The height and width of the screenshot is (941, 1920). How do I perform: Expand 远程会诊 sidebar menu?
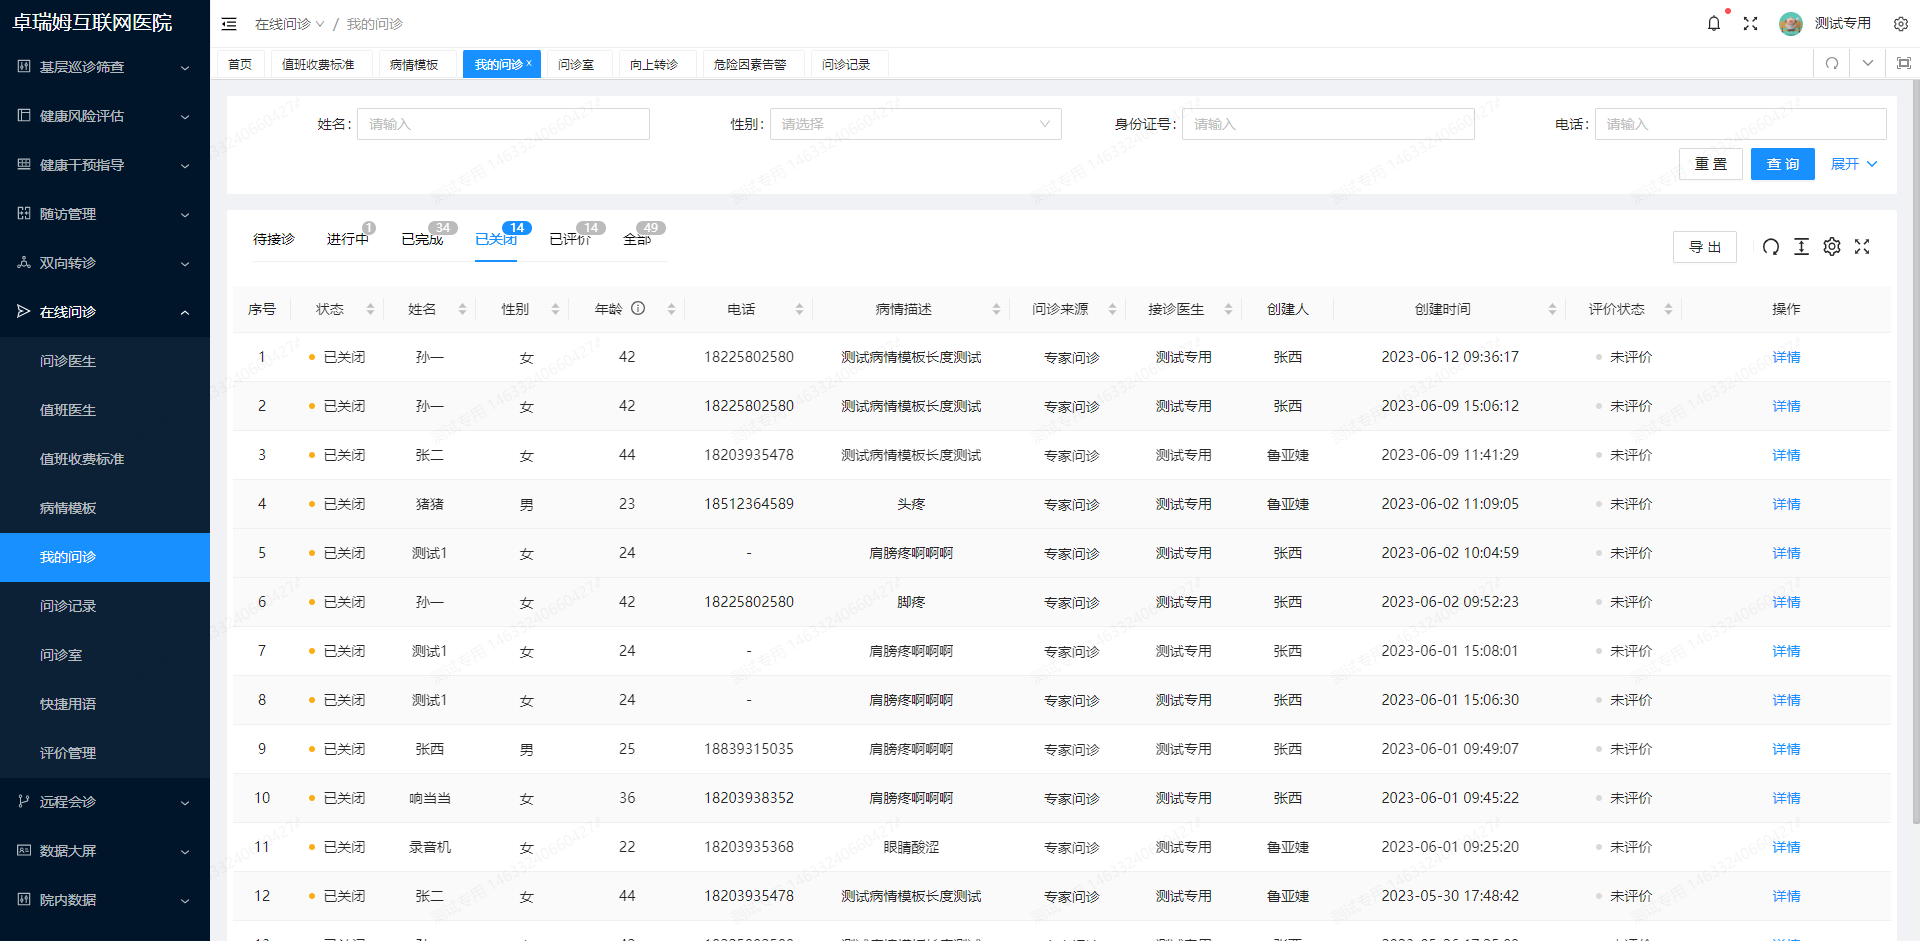coord(105,802)
